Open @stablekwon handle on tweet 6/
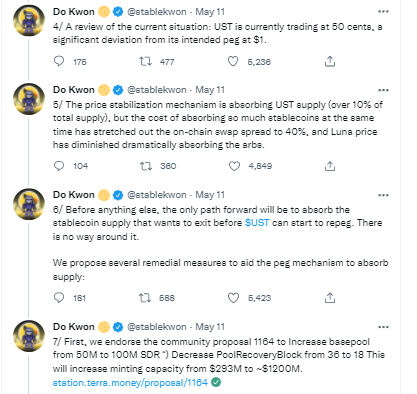Viewport: 417px width, 394px height. click(157, 195)
